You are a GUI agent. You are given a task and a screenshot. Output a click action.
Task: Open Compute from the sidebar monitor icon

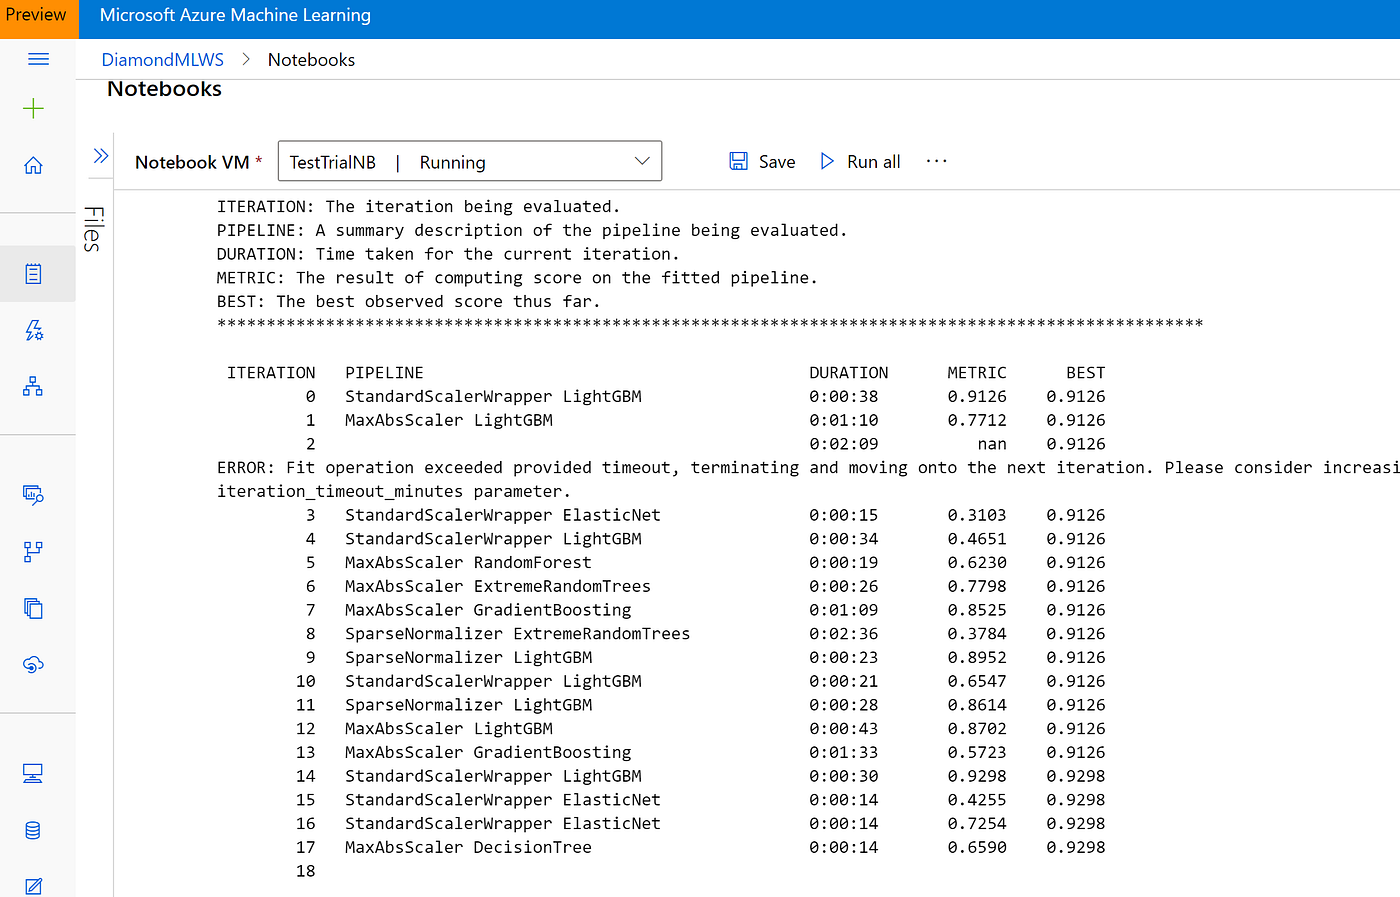pyautogui.click(x=33, y=773)
